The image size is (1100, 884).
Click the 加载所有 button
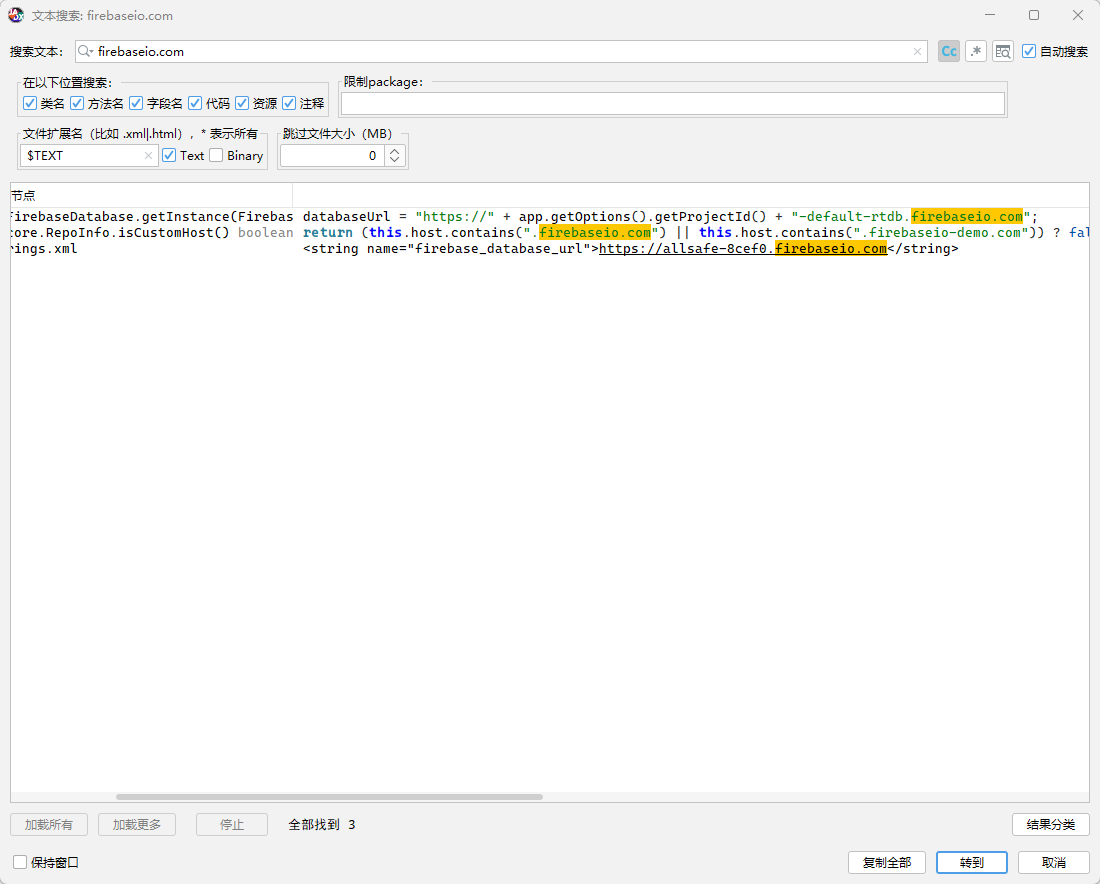[49, 824]
